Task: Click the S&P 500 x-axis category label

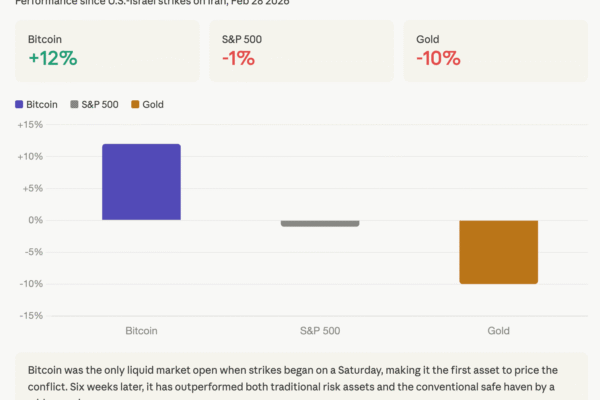Action: tap(320, 330)
